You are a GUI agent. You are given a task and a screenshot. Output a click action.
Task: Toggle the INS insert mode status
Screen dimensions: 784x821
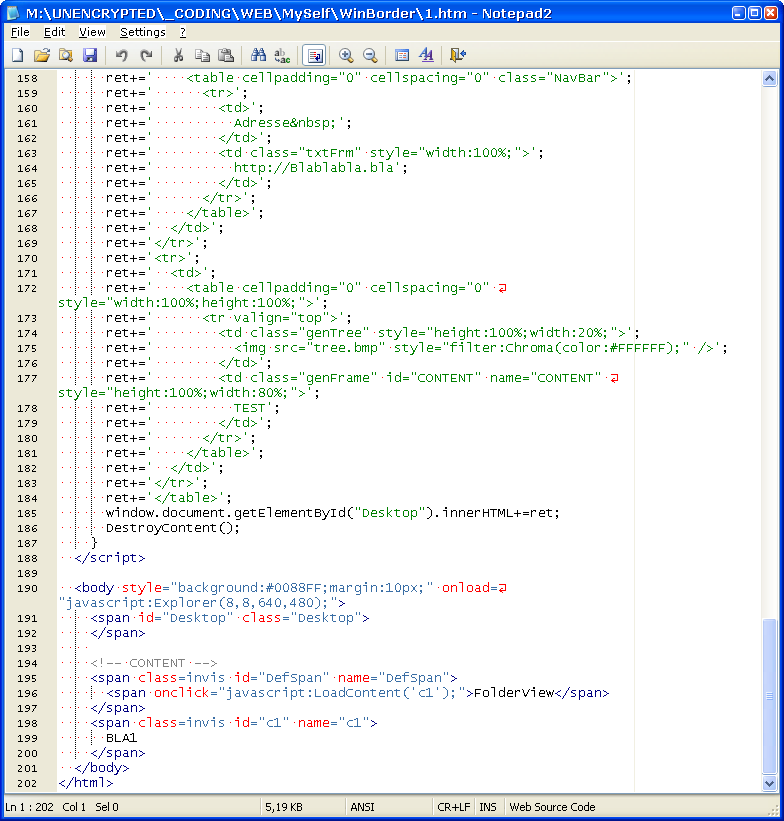[x=488, y=807]
